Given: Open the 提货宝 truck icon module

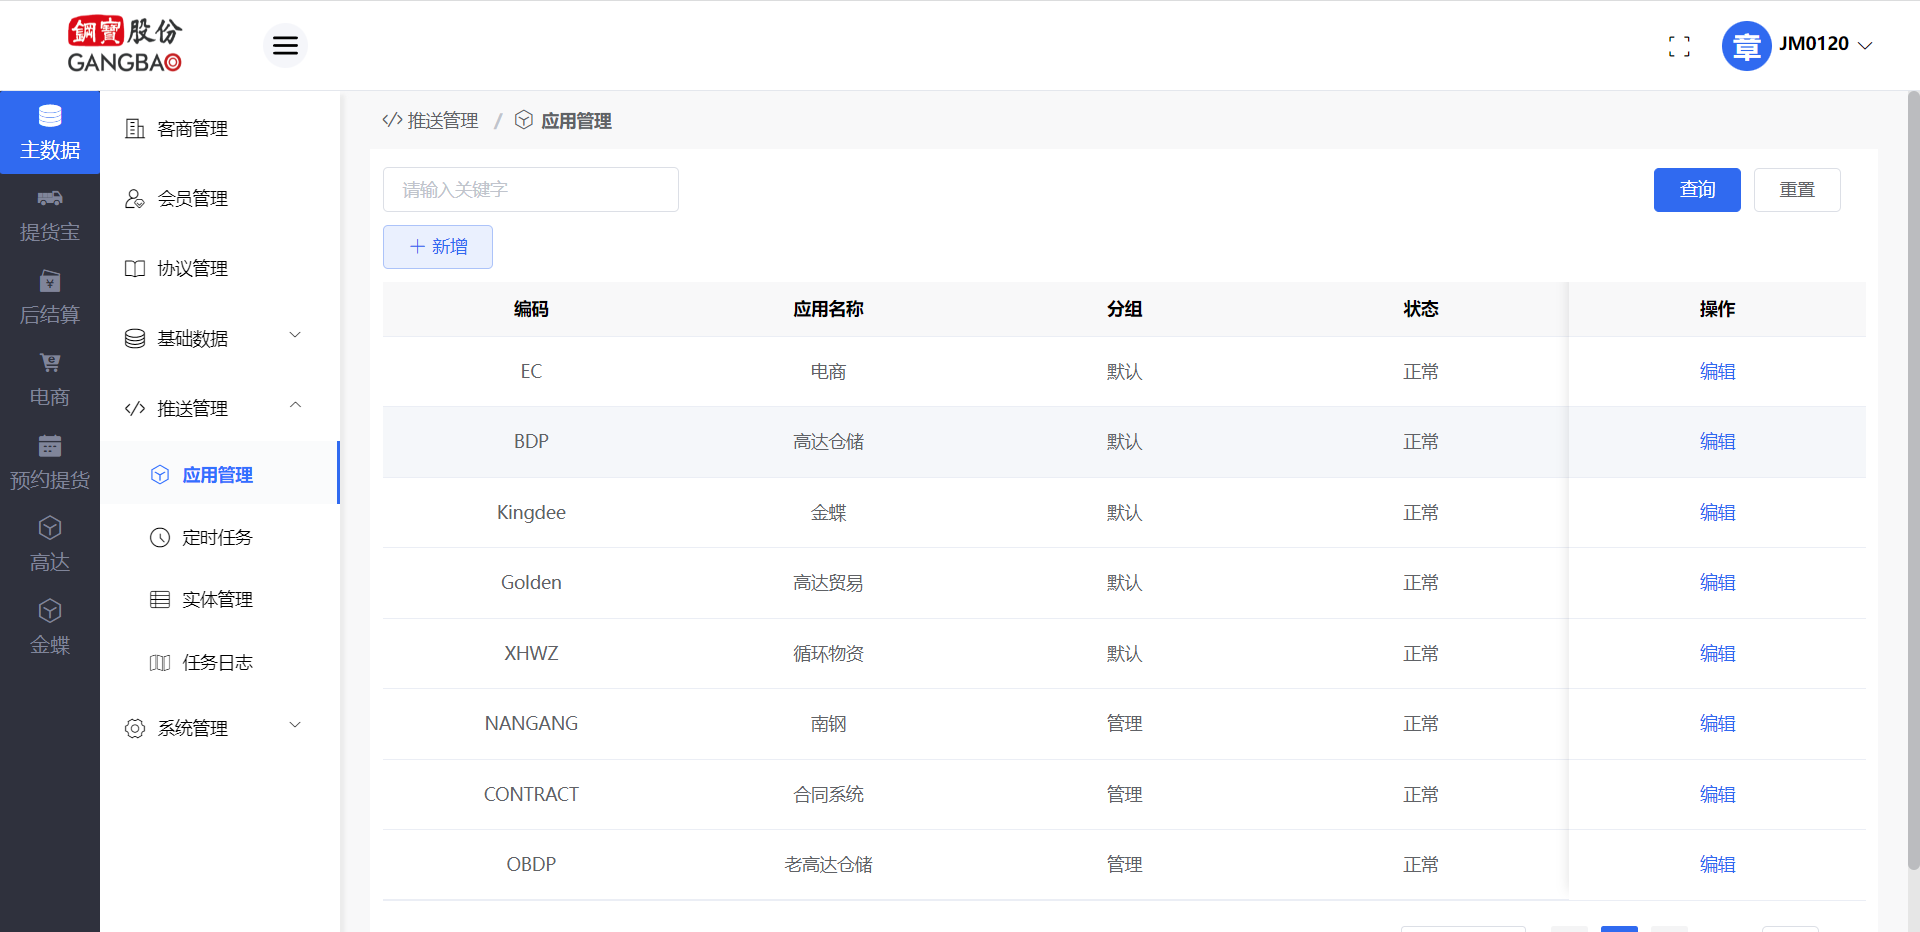Looking at the screenshot, I should click(50, 215).
